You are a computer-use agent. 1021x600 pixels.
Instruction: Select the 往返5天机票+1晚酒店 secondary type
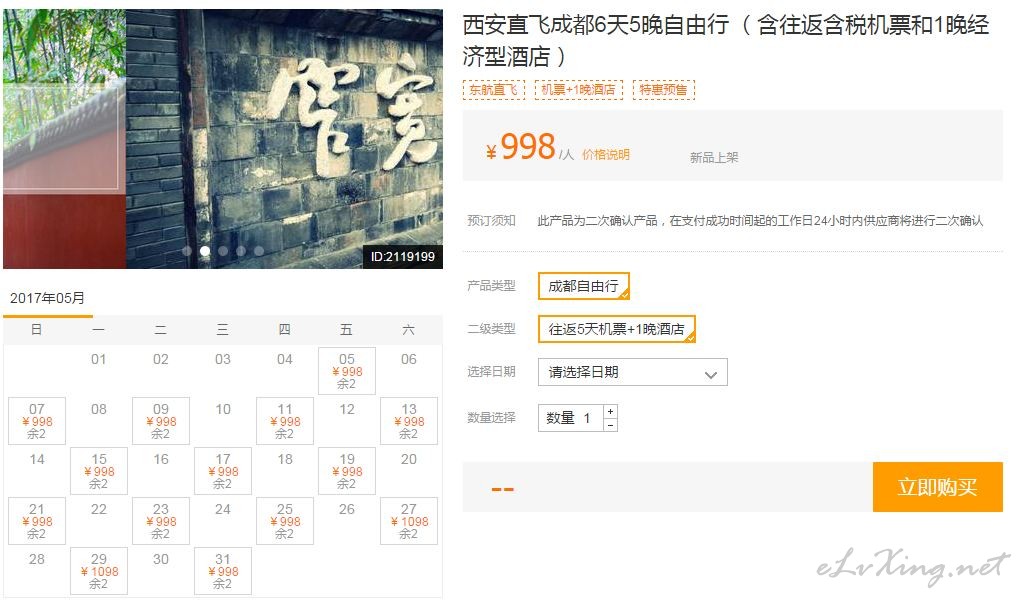tap(617, 329)
